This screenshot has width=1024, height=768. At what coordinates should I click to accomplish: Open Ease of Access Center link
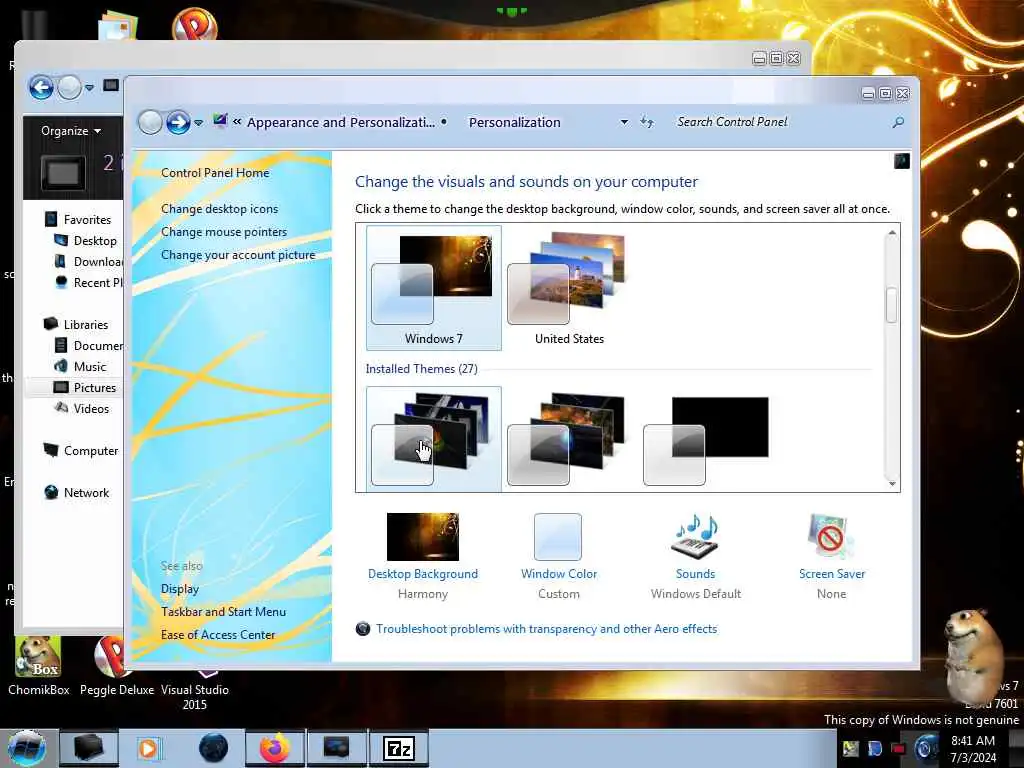tap(217, 635)
